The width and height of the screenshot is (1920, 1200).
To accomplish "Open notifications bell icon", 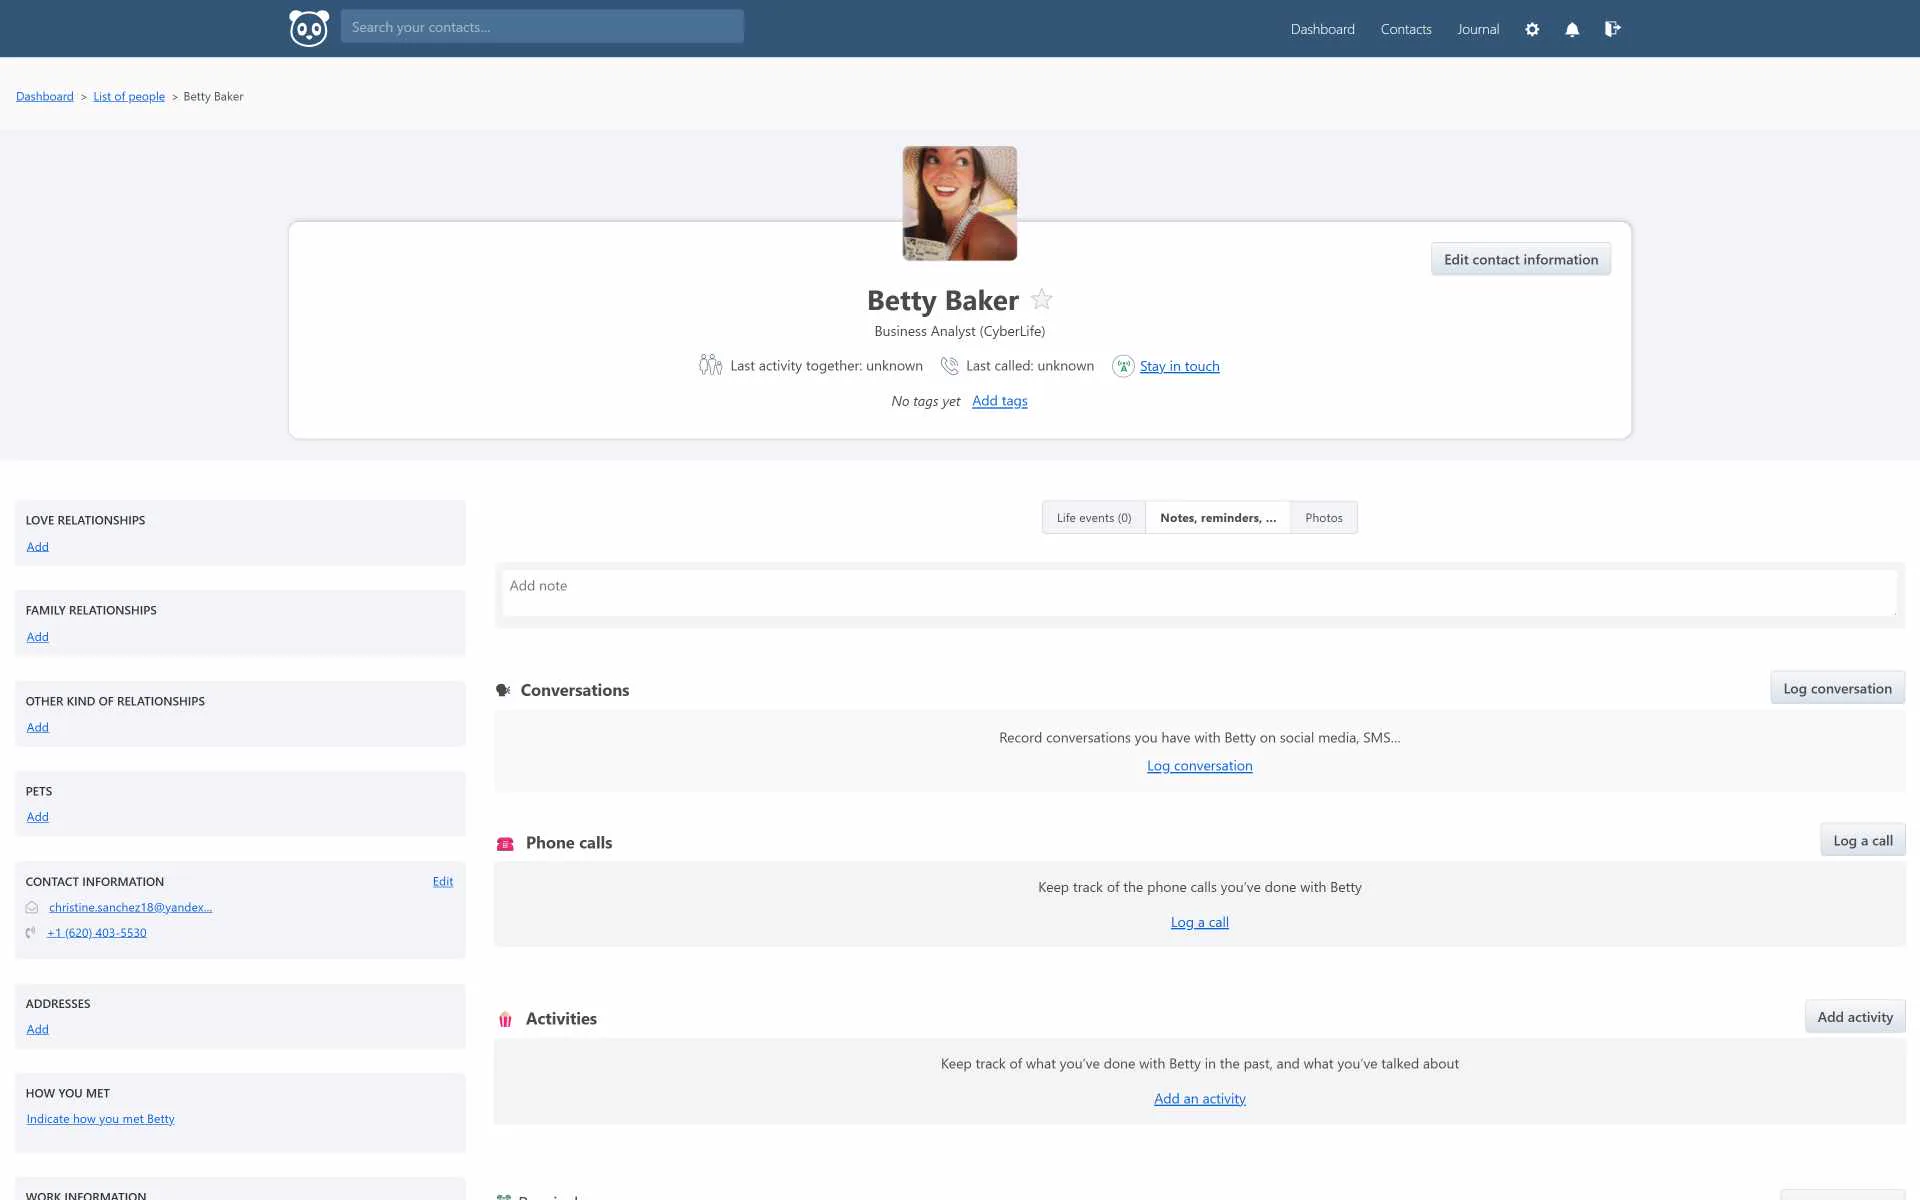I will 1572,29.
